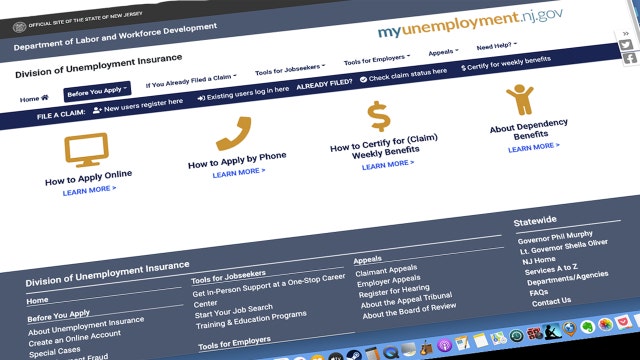Click Departments/Agencies link
Viewport: 640px width, 360px height.
567,278
